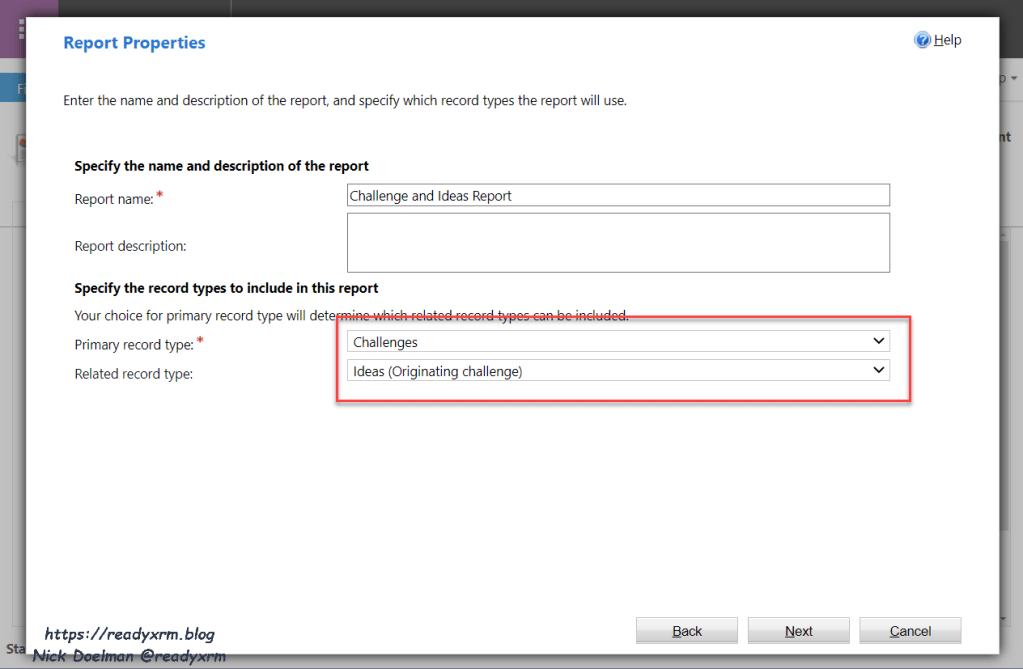This screenshot has width=1023, height=669.
Task: Click the "Report name:" label
Action: point(114,199)
